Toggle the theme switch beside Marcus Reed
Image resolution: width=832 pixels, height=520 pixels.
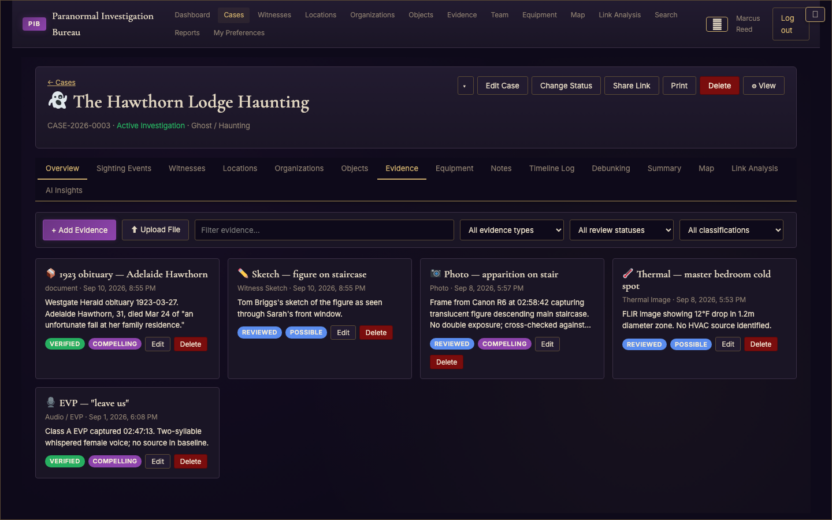716,24
